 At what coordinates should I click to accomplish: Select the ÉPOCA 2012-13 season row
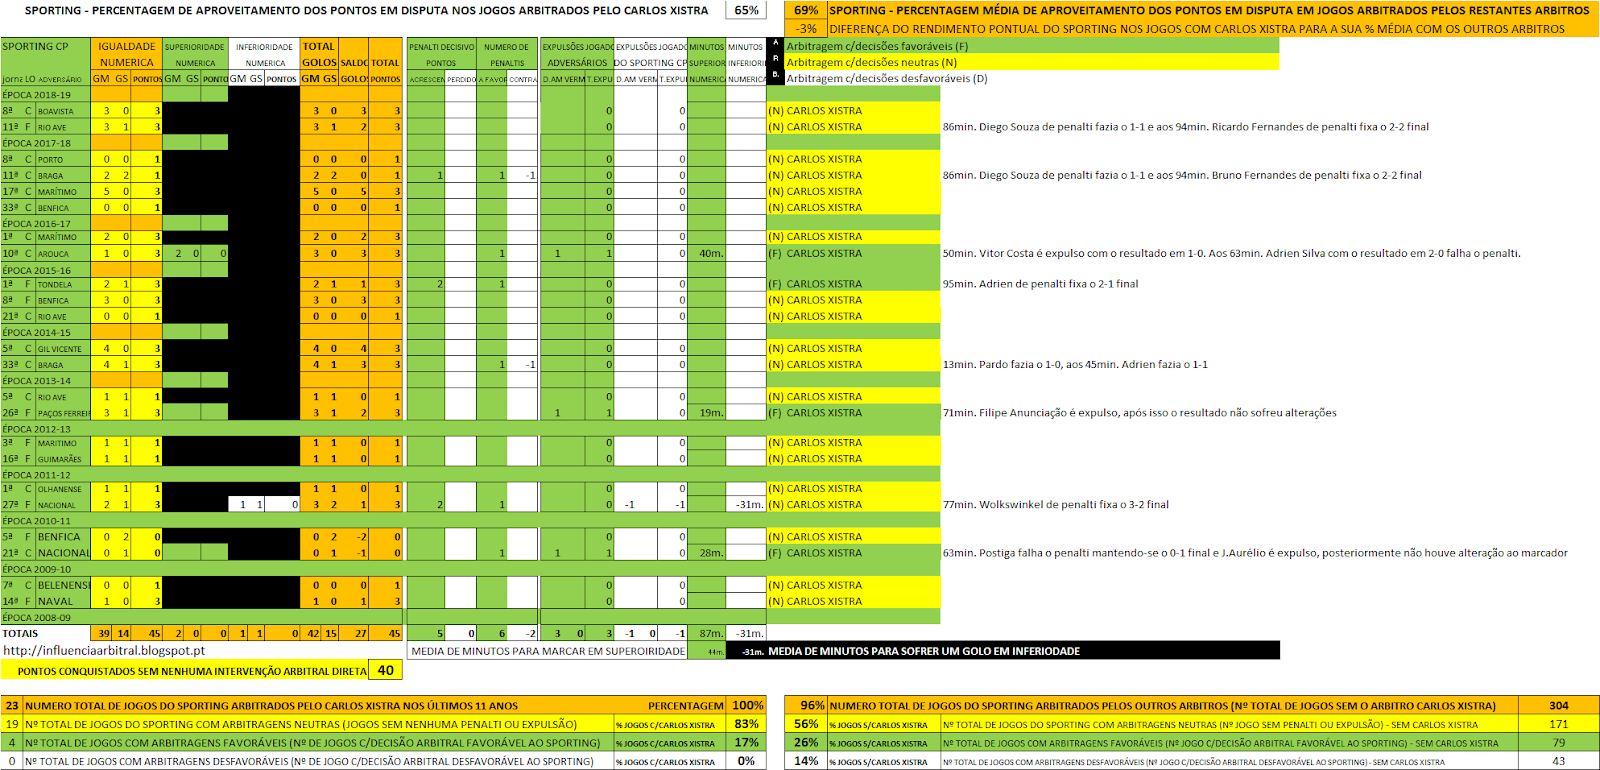pyautogui.click(x=46, y=428)
